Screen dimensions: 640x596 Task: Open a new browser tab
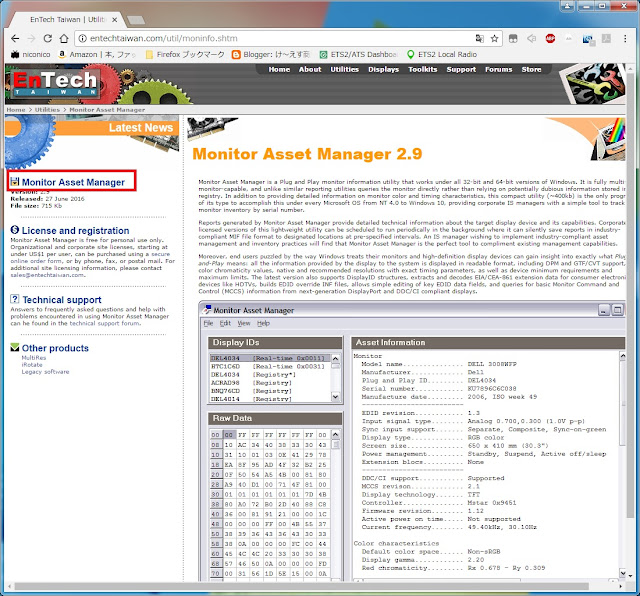click(136, 20)
